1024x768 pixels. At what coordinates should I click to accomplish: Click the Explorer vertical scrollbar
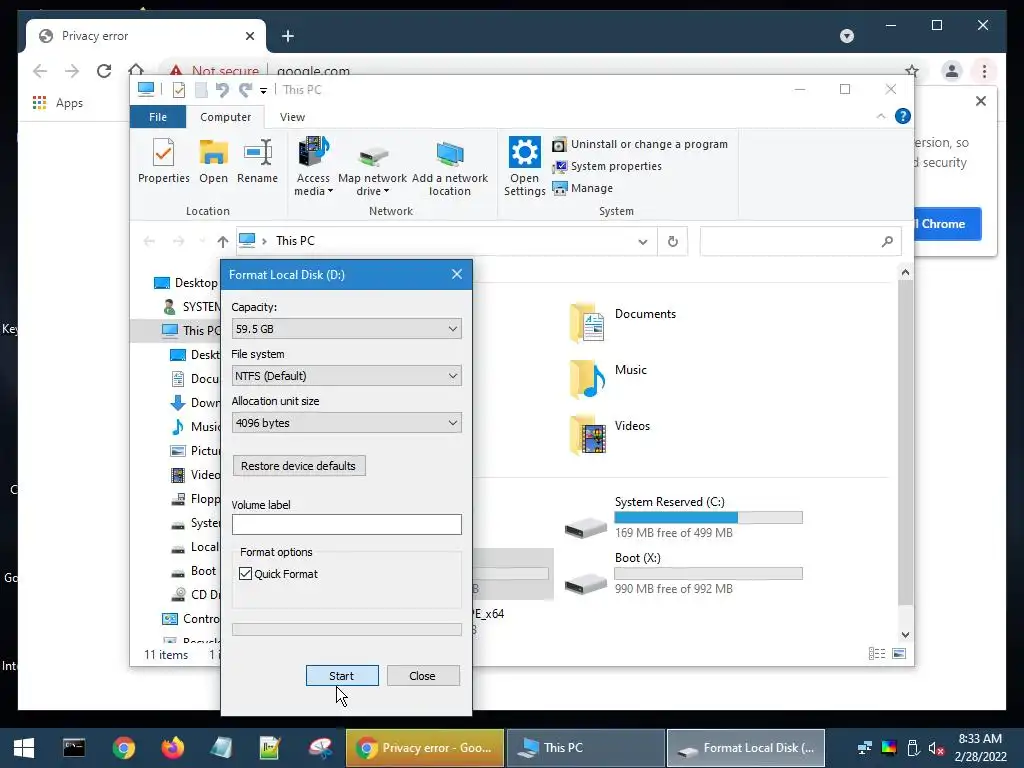pyautogui.click(x=905, y=443)
